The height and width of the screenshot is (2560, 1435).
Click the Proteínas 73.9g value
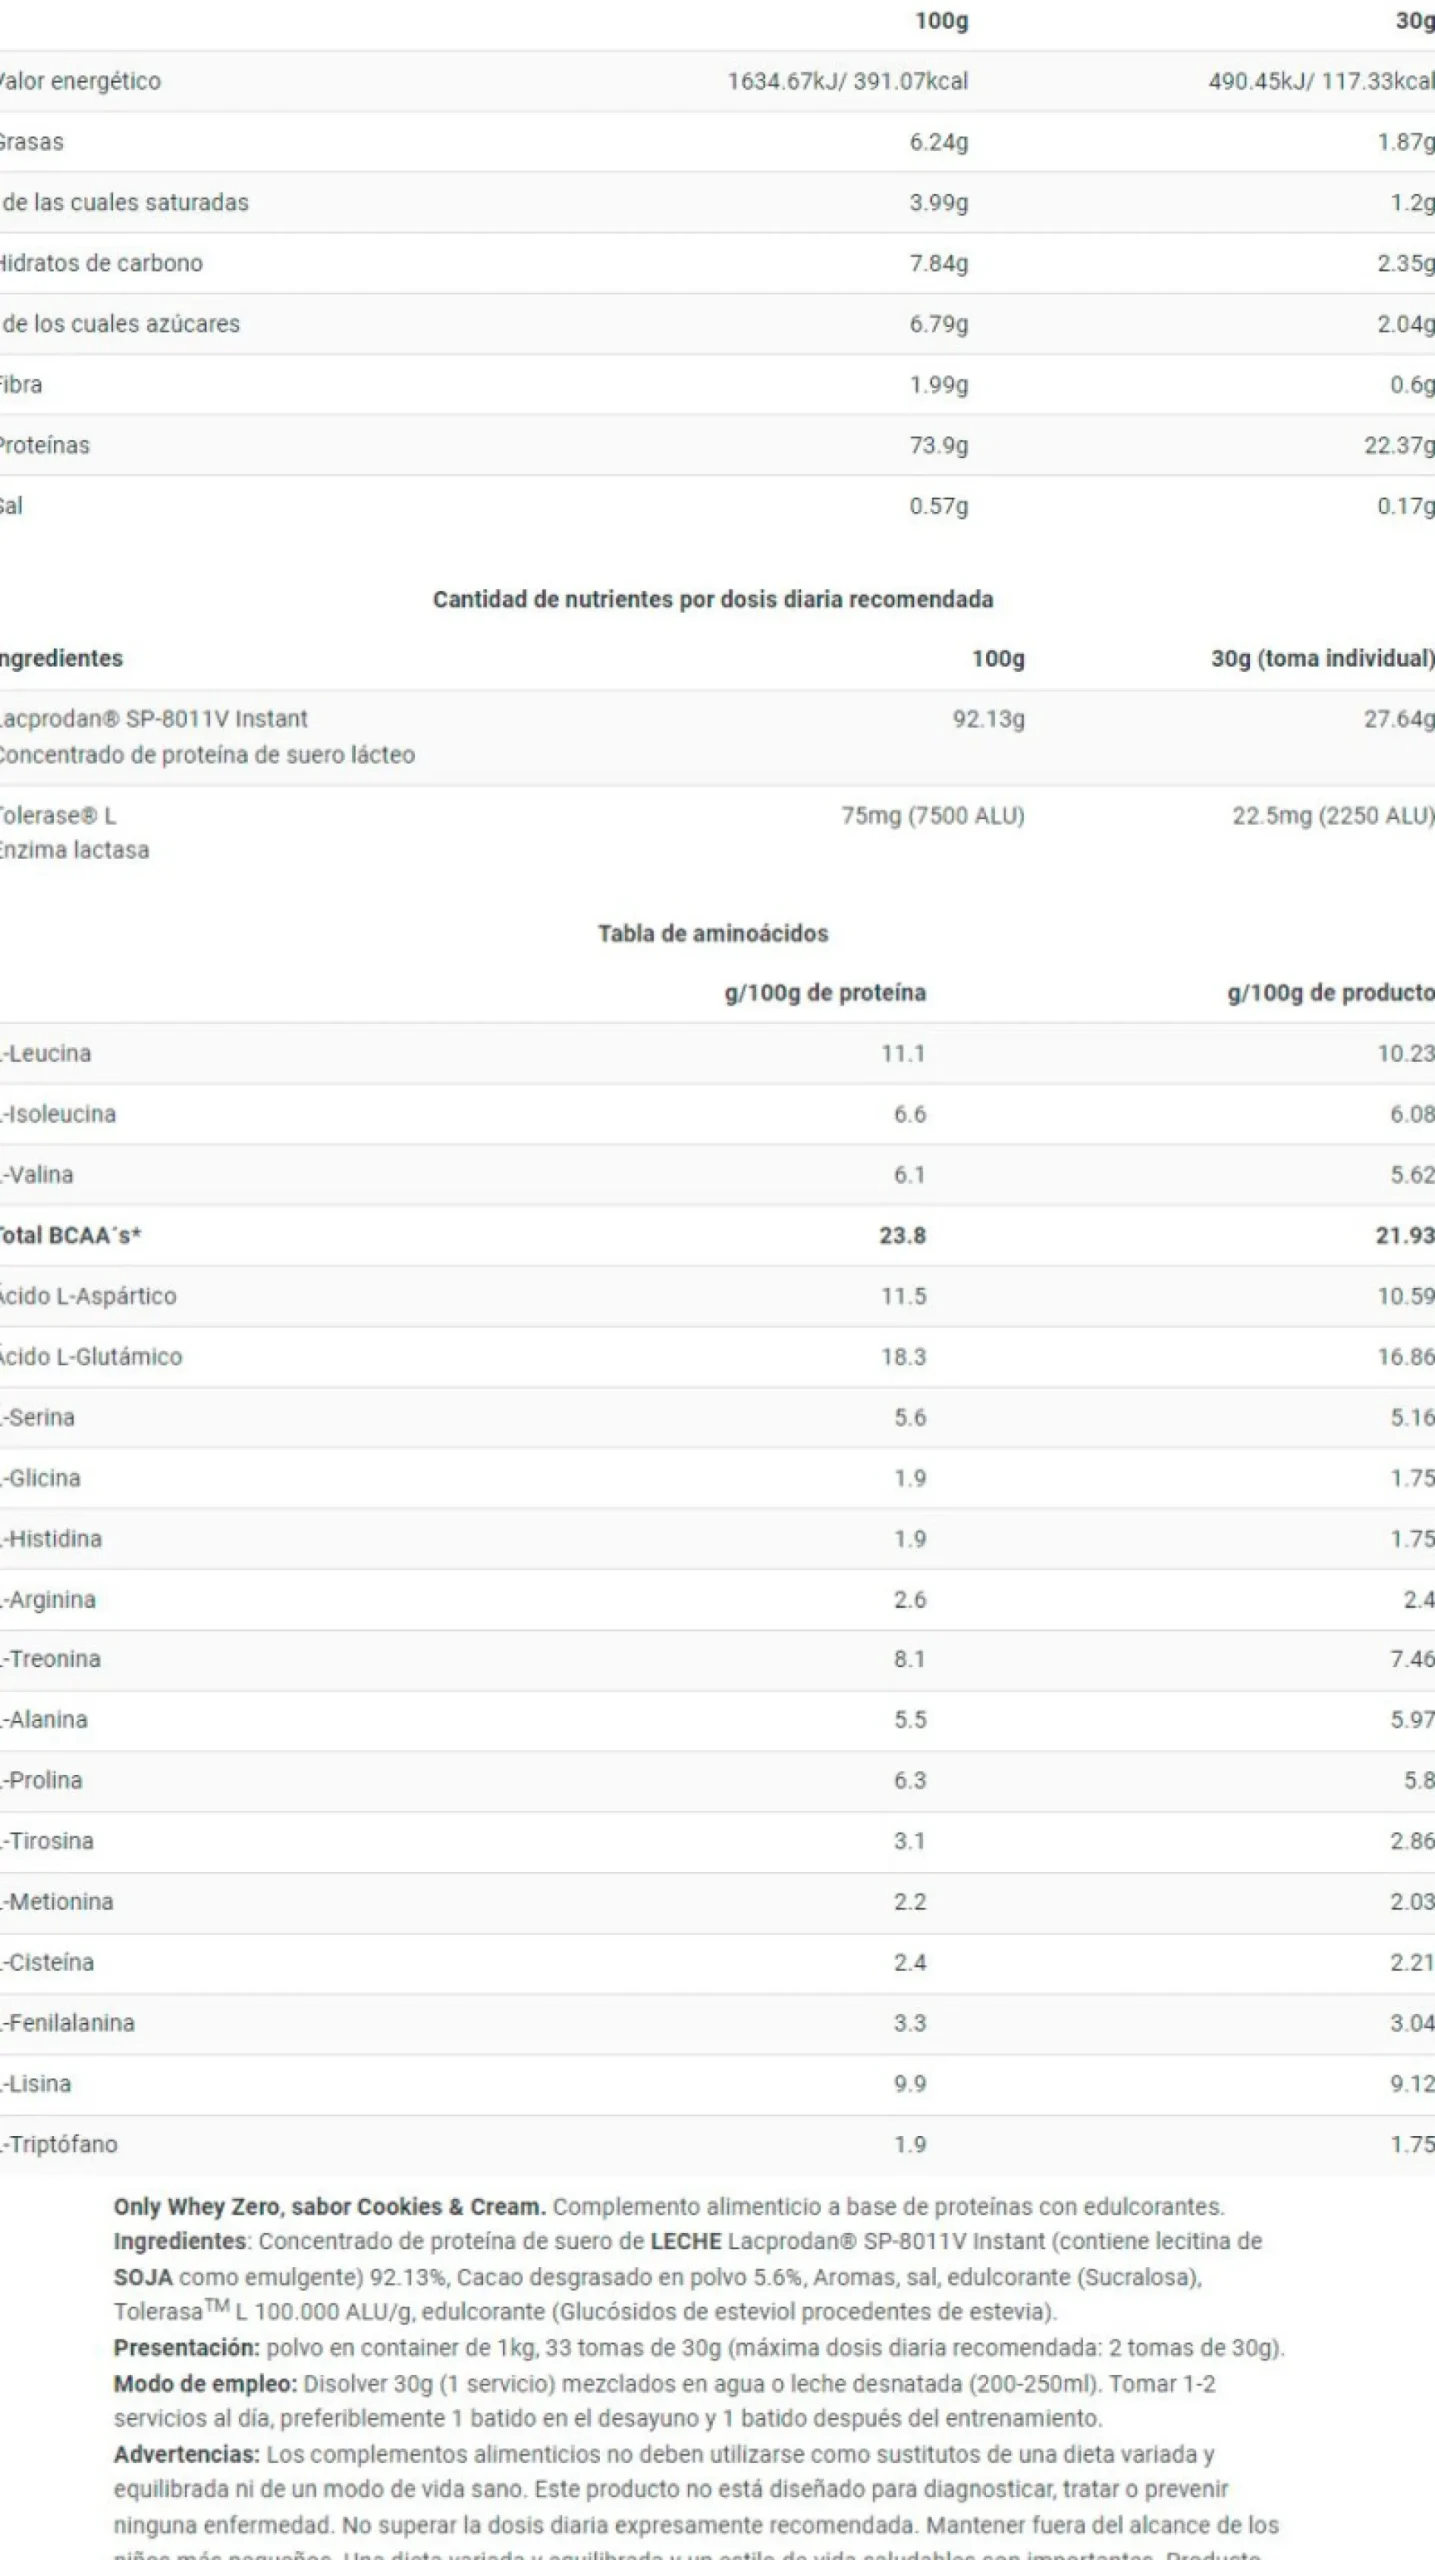(x=938, y=445)
